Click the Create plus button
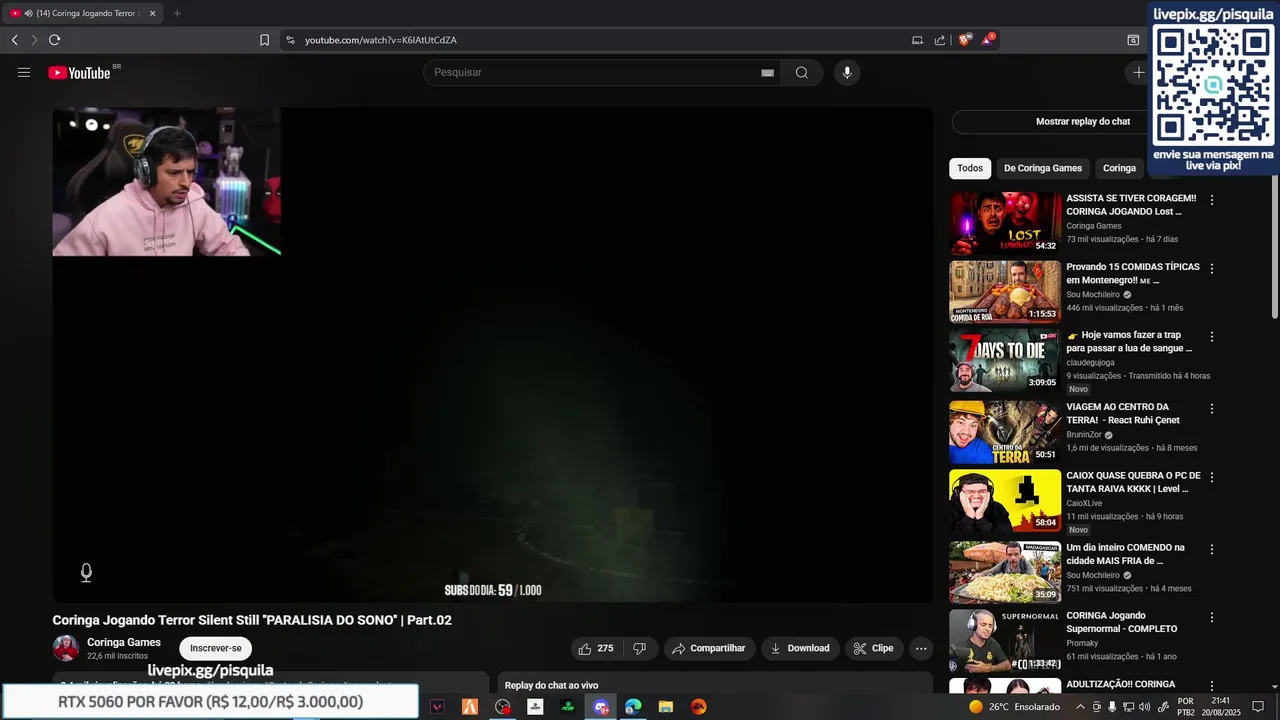This screenshot has width=1280, height=720. coord(1138,72)
